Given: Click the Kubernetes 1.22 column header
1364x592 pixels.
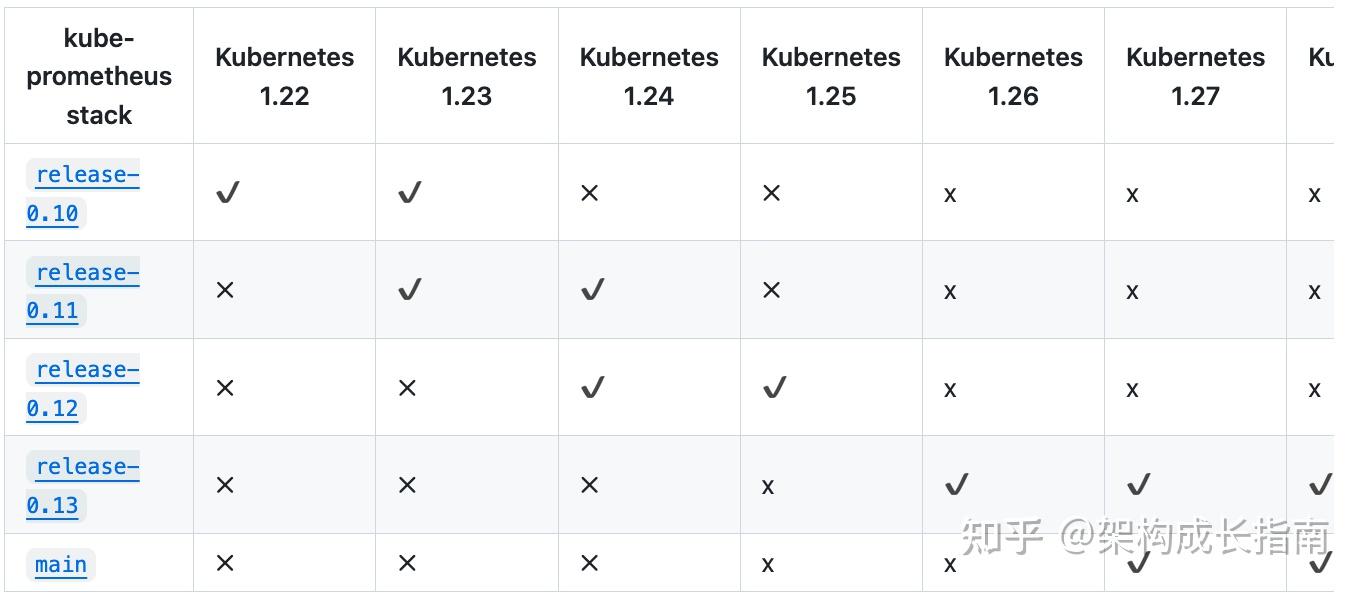Looking at the screenshot, I should click(x=284, y=76).
